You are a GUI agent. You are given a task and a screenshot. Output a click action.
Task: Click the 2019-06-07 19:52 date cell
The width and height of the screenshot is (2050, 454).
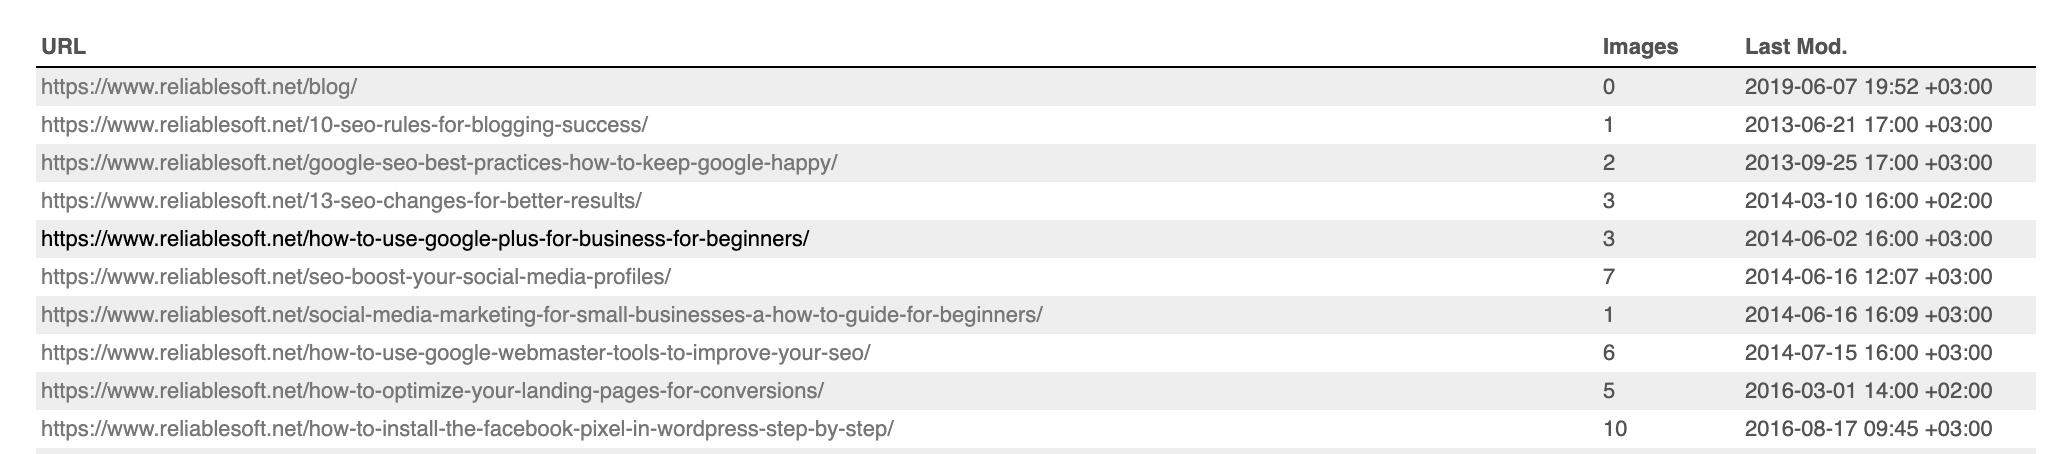[x=1867, y=87]
